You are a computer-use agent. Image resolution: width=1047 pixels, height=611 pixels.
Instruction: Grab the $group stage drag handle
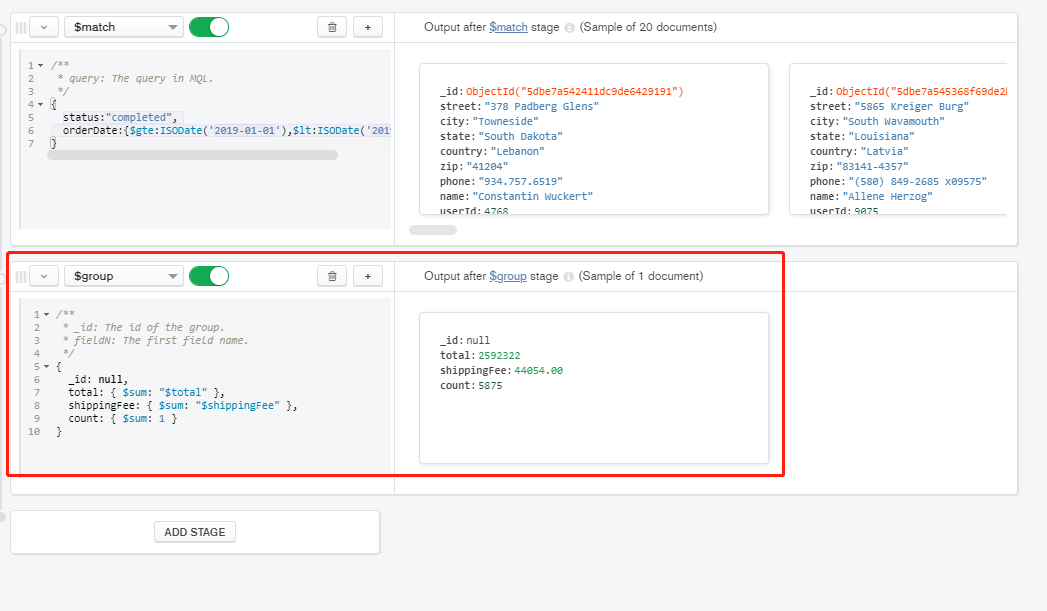tap(21, 276)
